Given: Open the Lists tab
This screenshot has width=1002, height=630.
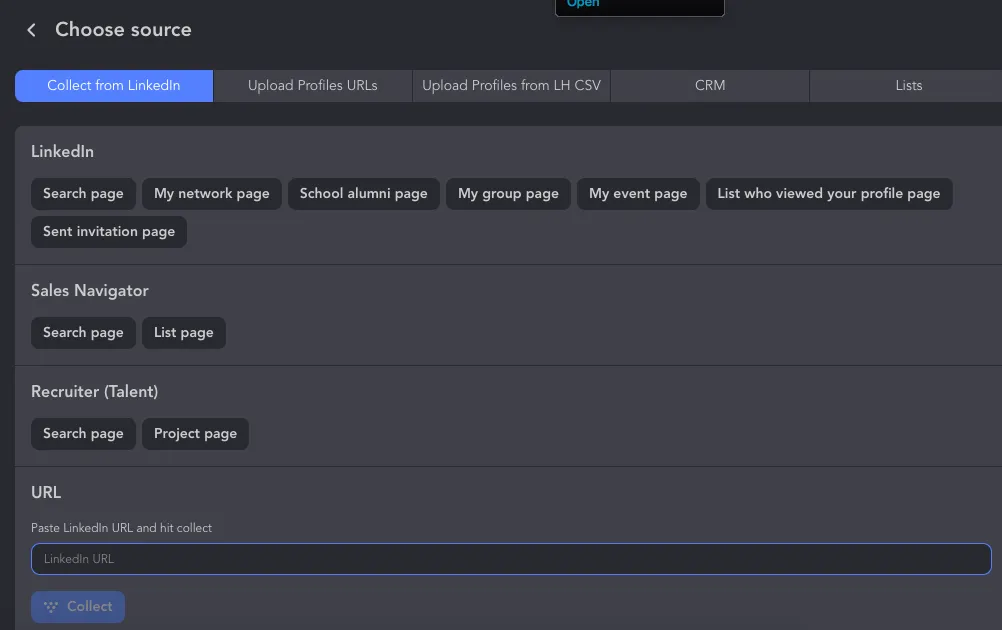Looking at the screenshot, I should click(908, 86).
